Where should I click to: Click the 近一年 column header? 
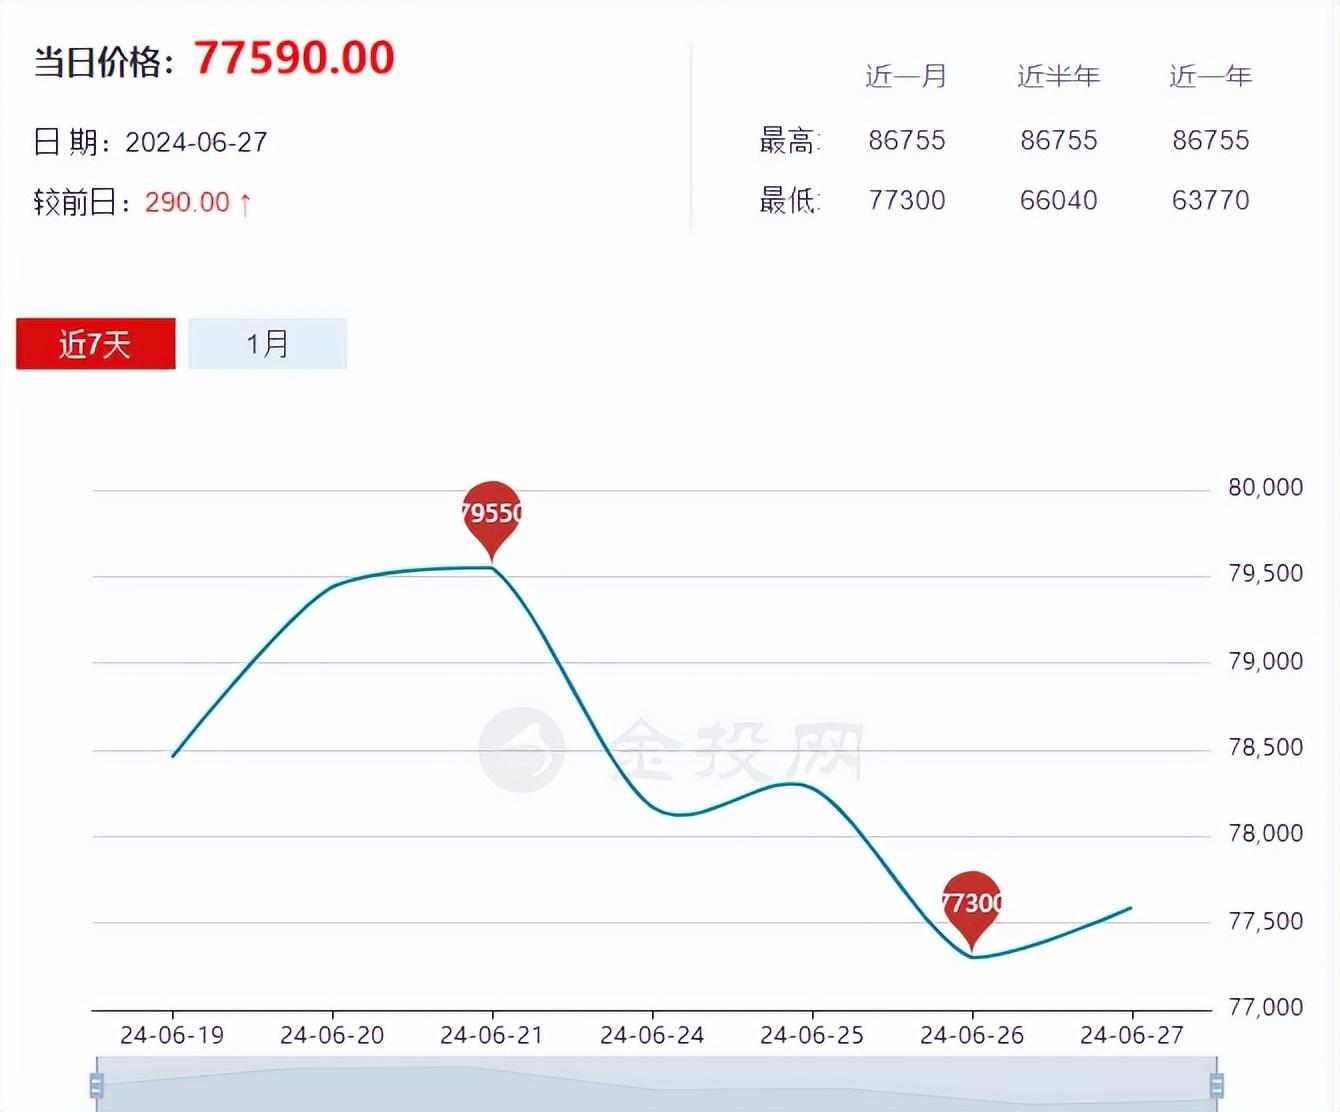(1210, 76)
